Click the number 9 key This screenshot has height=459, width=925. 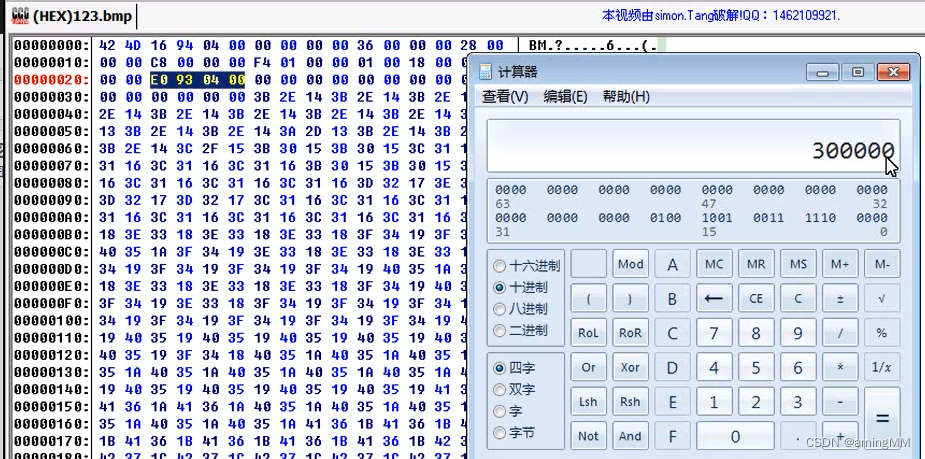coord(798,333)
